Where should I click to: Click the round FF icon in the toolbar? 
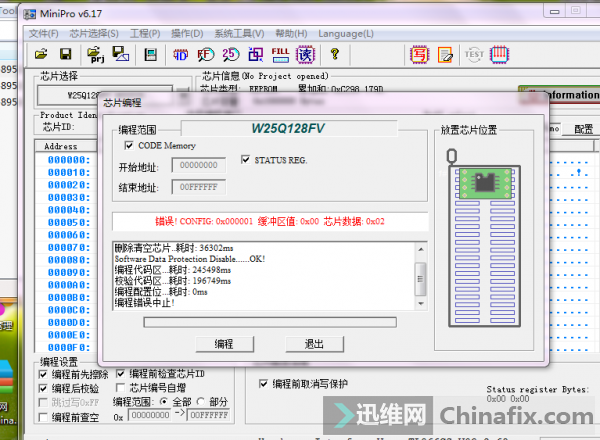click(x=205, y=55)
